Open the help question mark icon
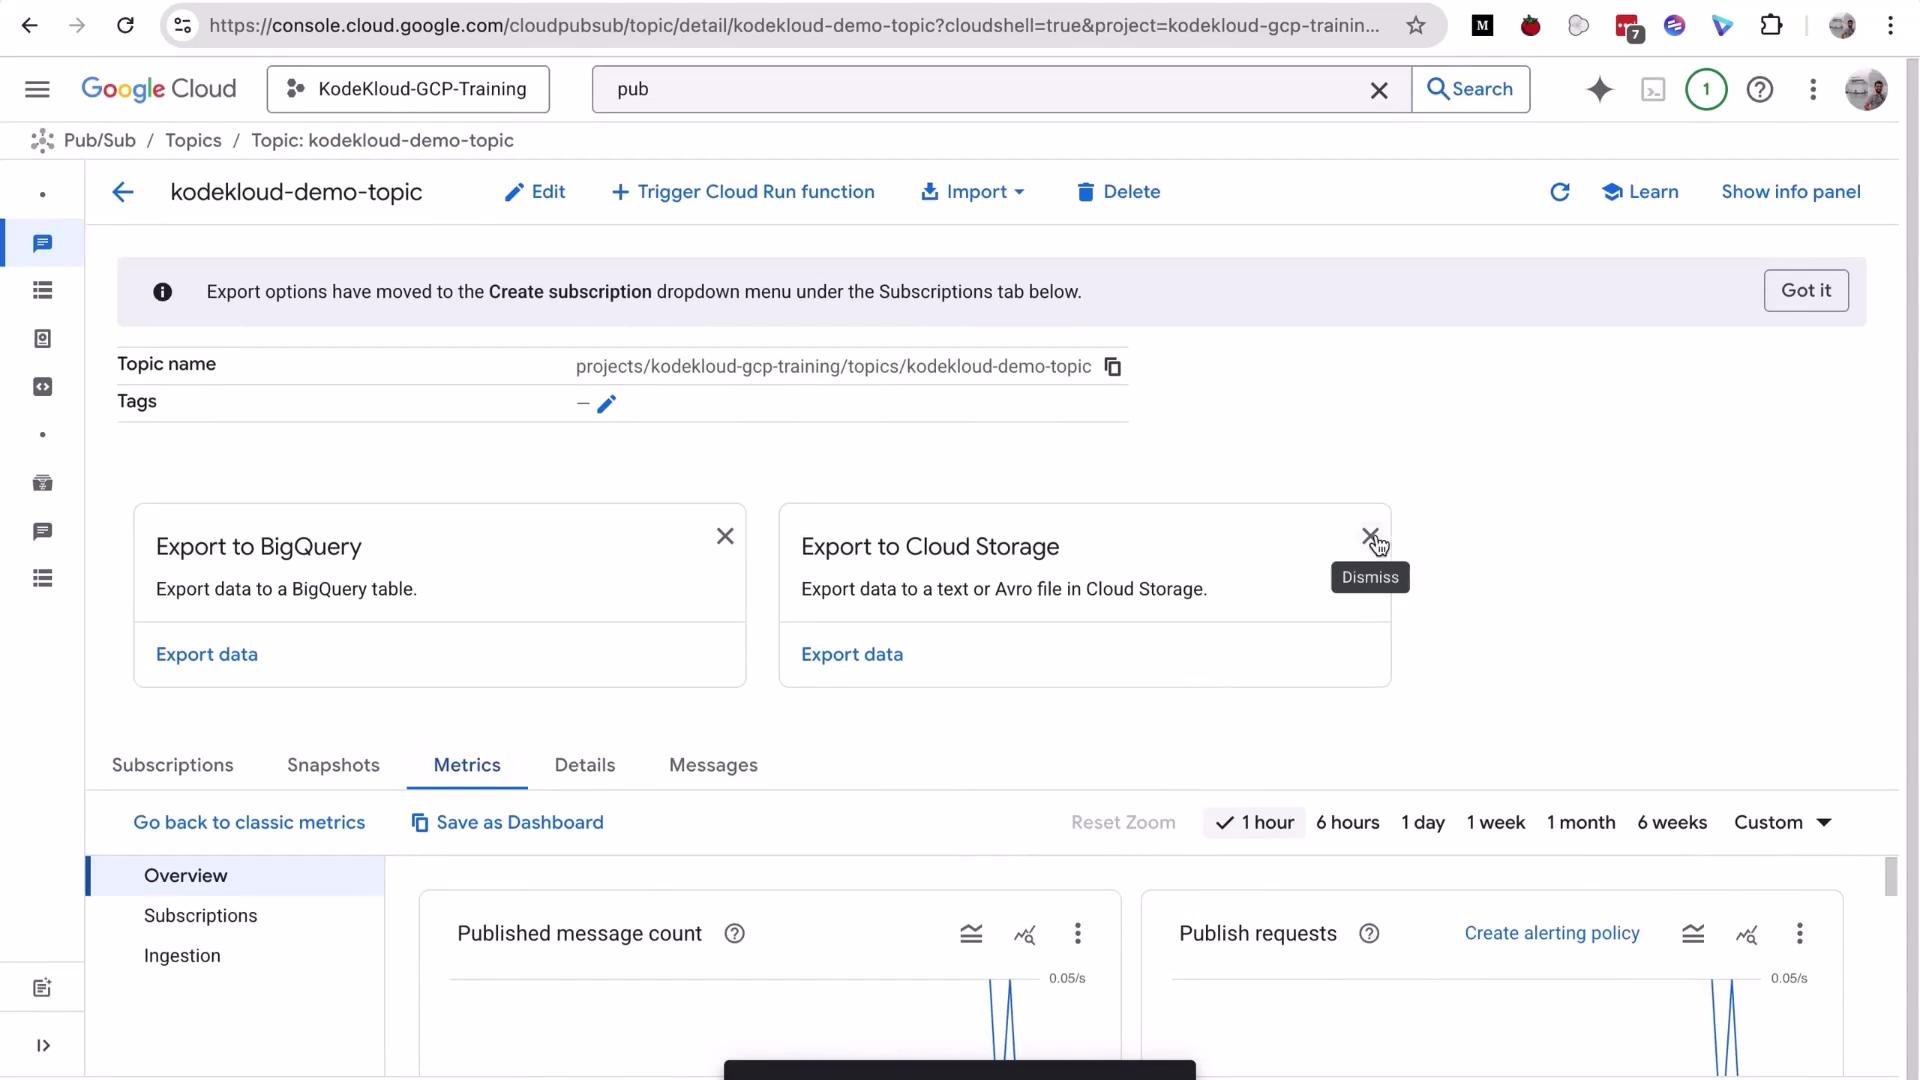The image size is (1920, 1080). pos(1759,89)
